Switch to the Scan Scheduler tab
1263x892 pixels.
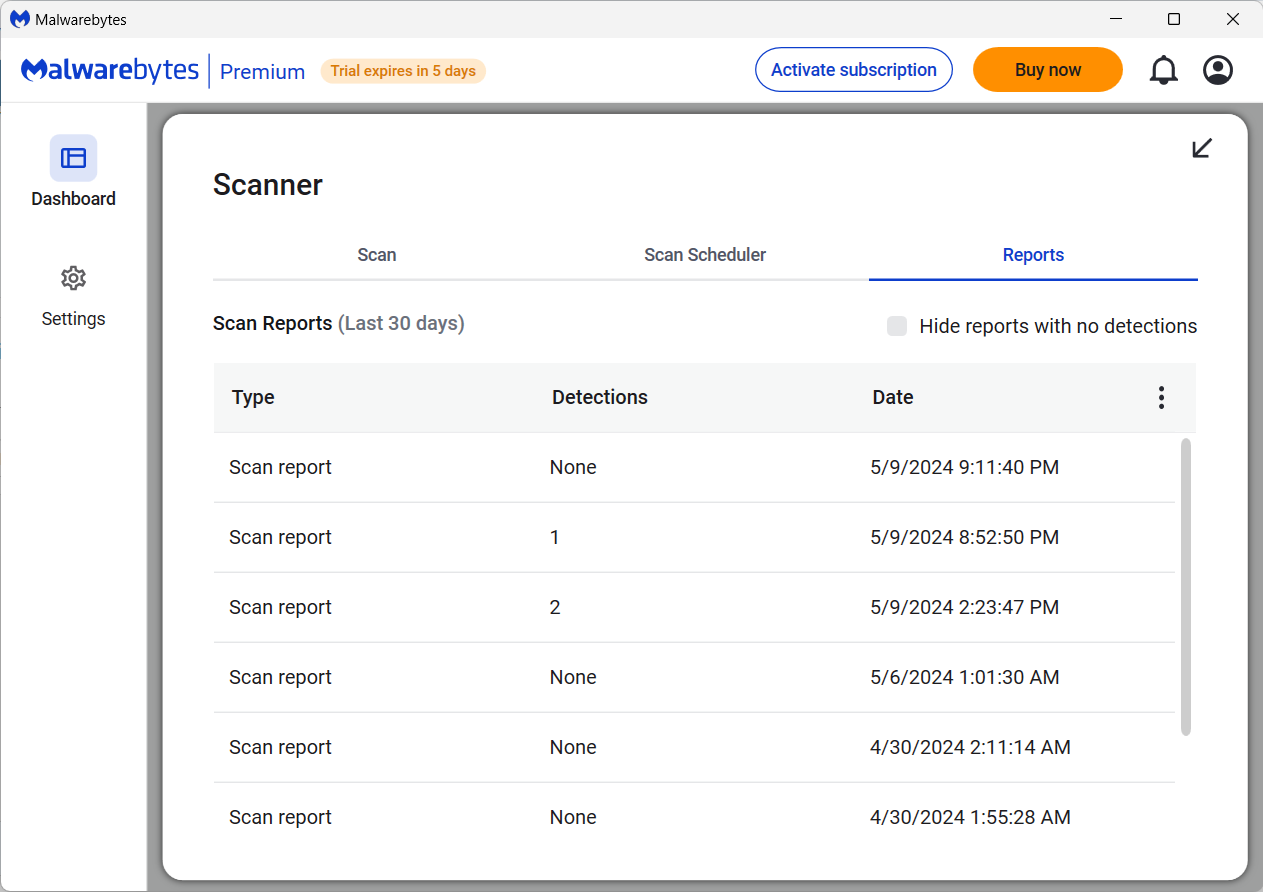point(705,255)
